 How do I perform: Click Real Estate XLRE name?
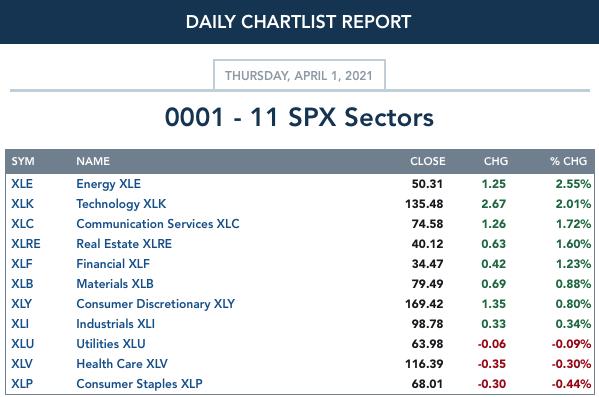click(124, 244)
